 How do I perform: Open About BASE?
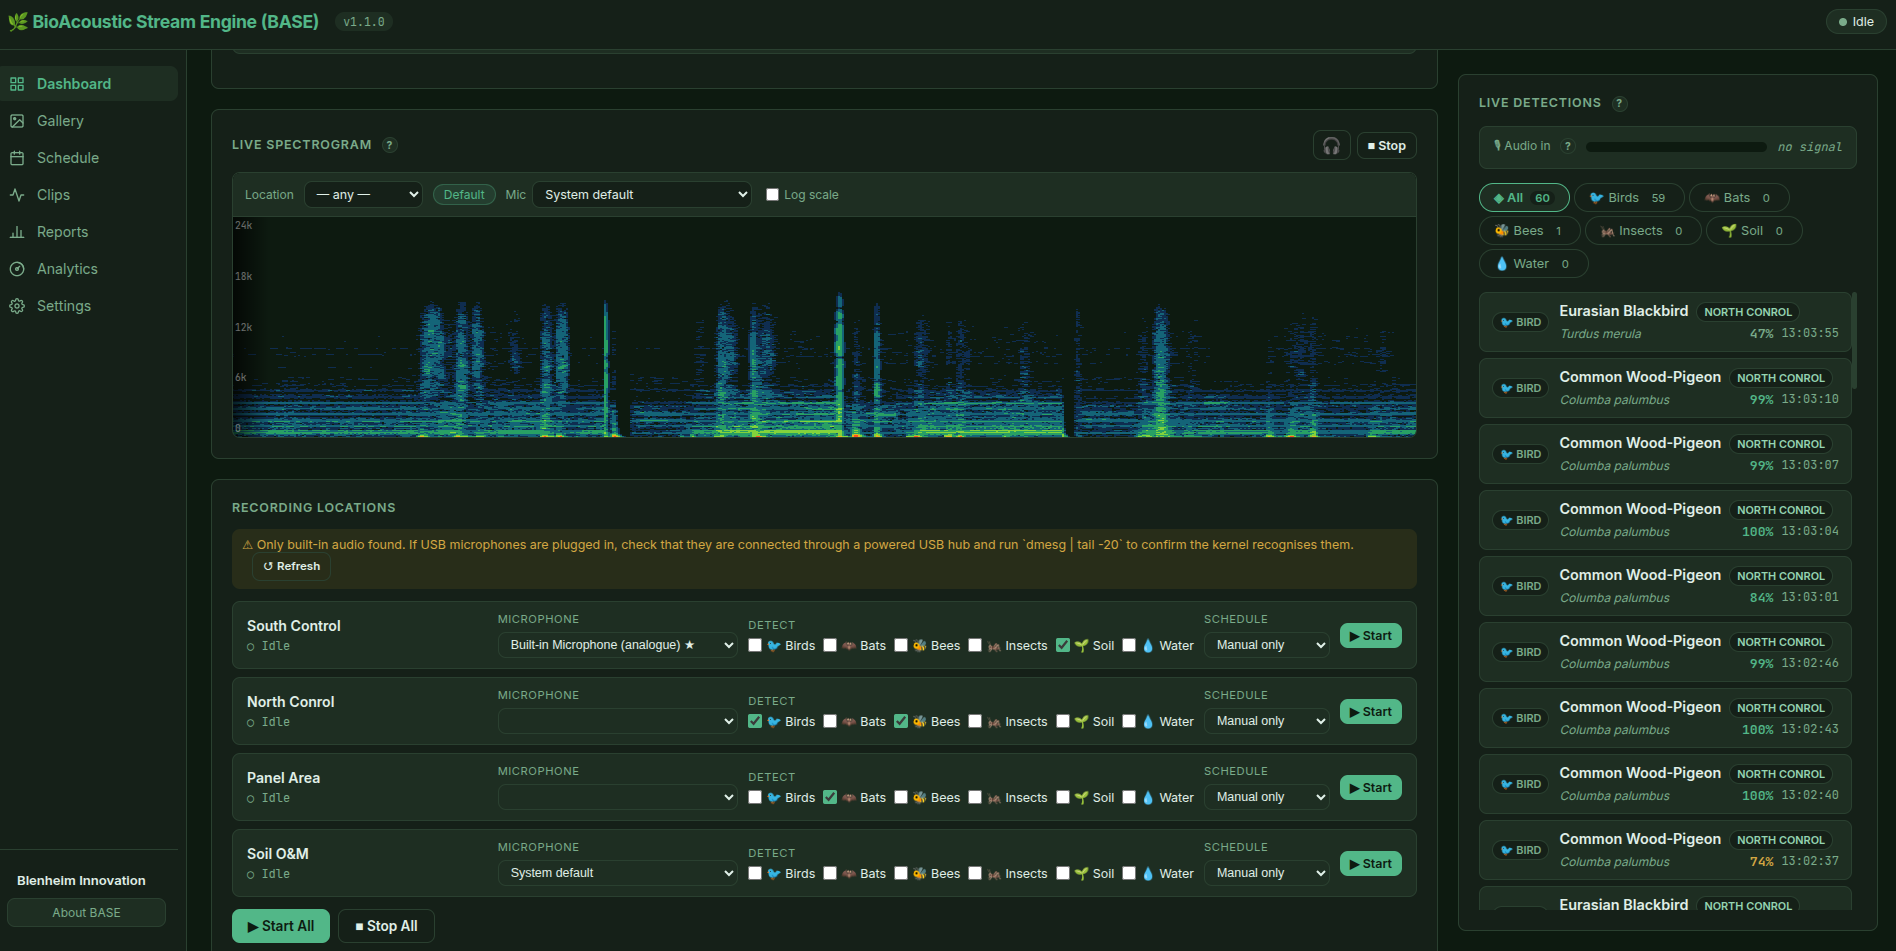pyautogui.click(x=86, y=913)
